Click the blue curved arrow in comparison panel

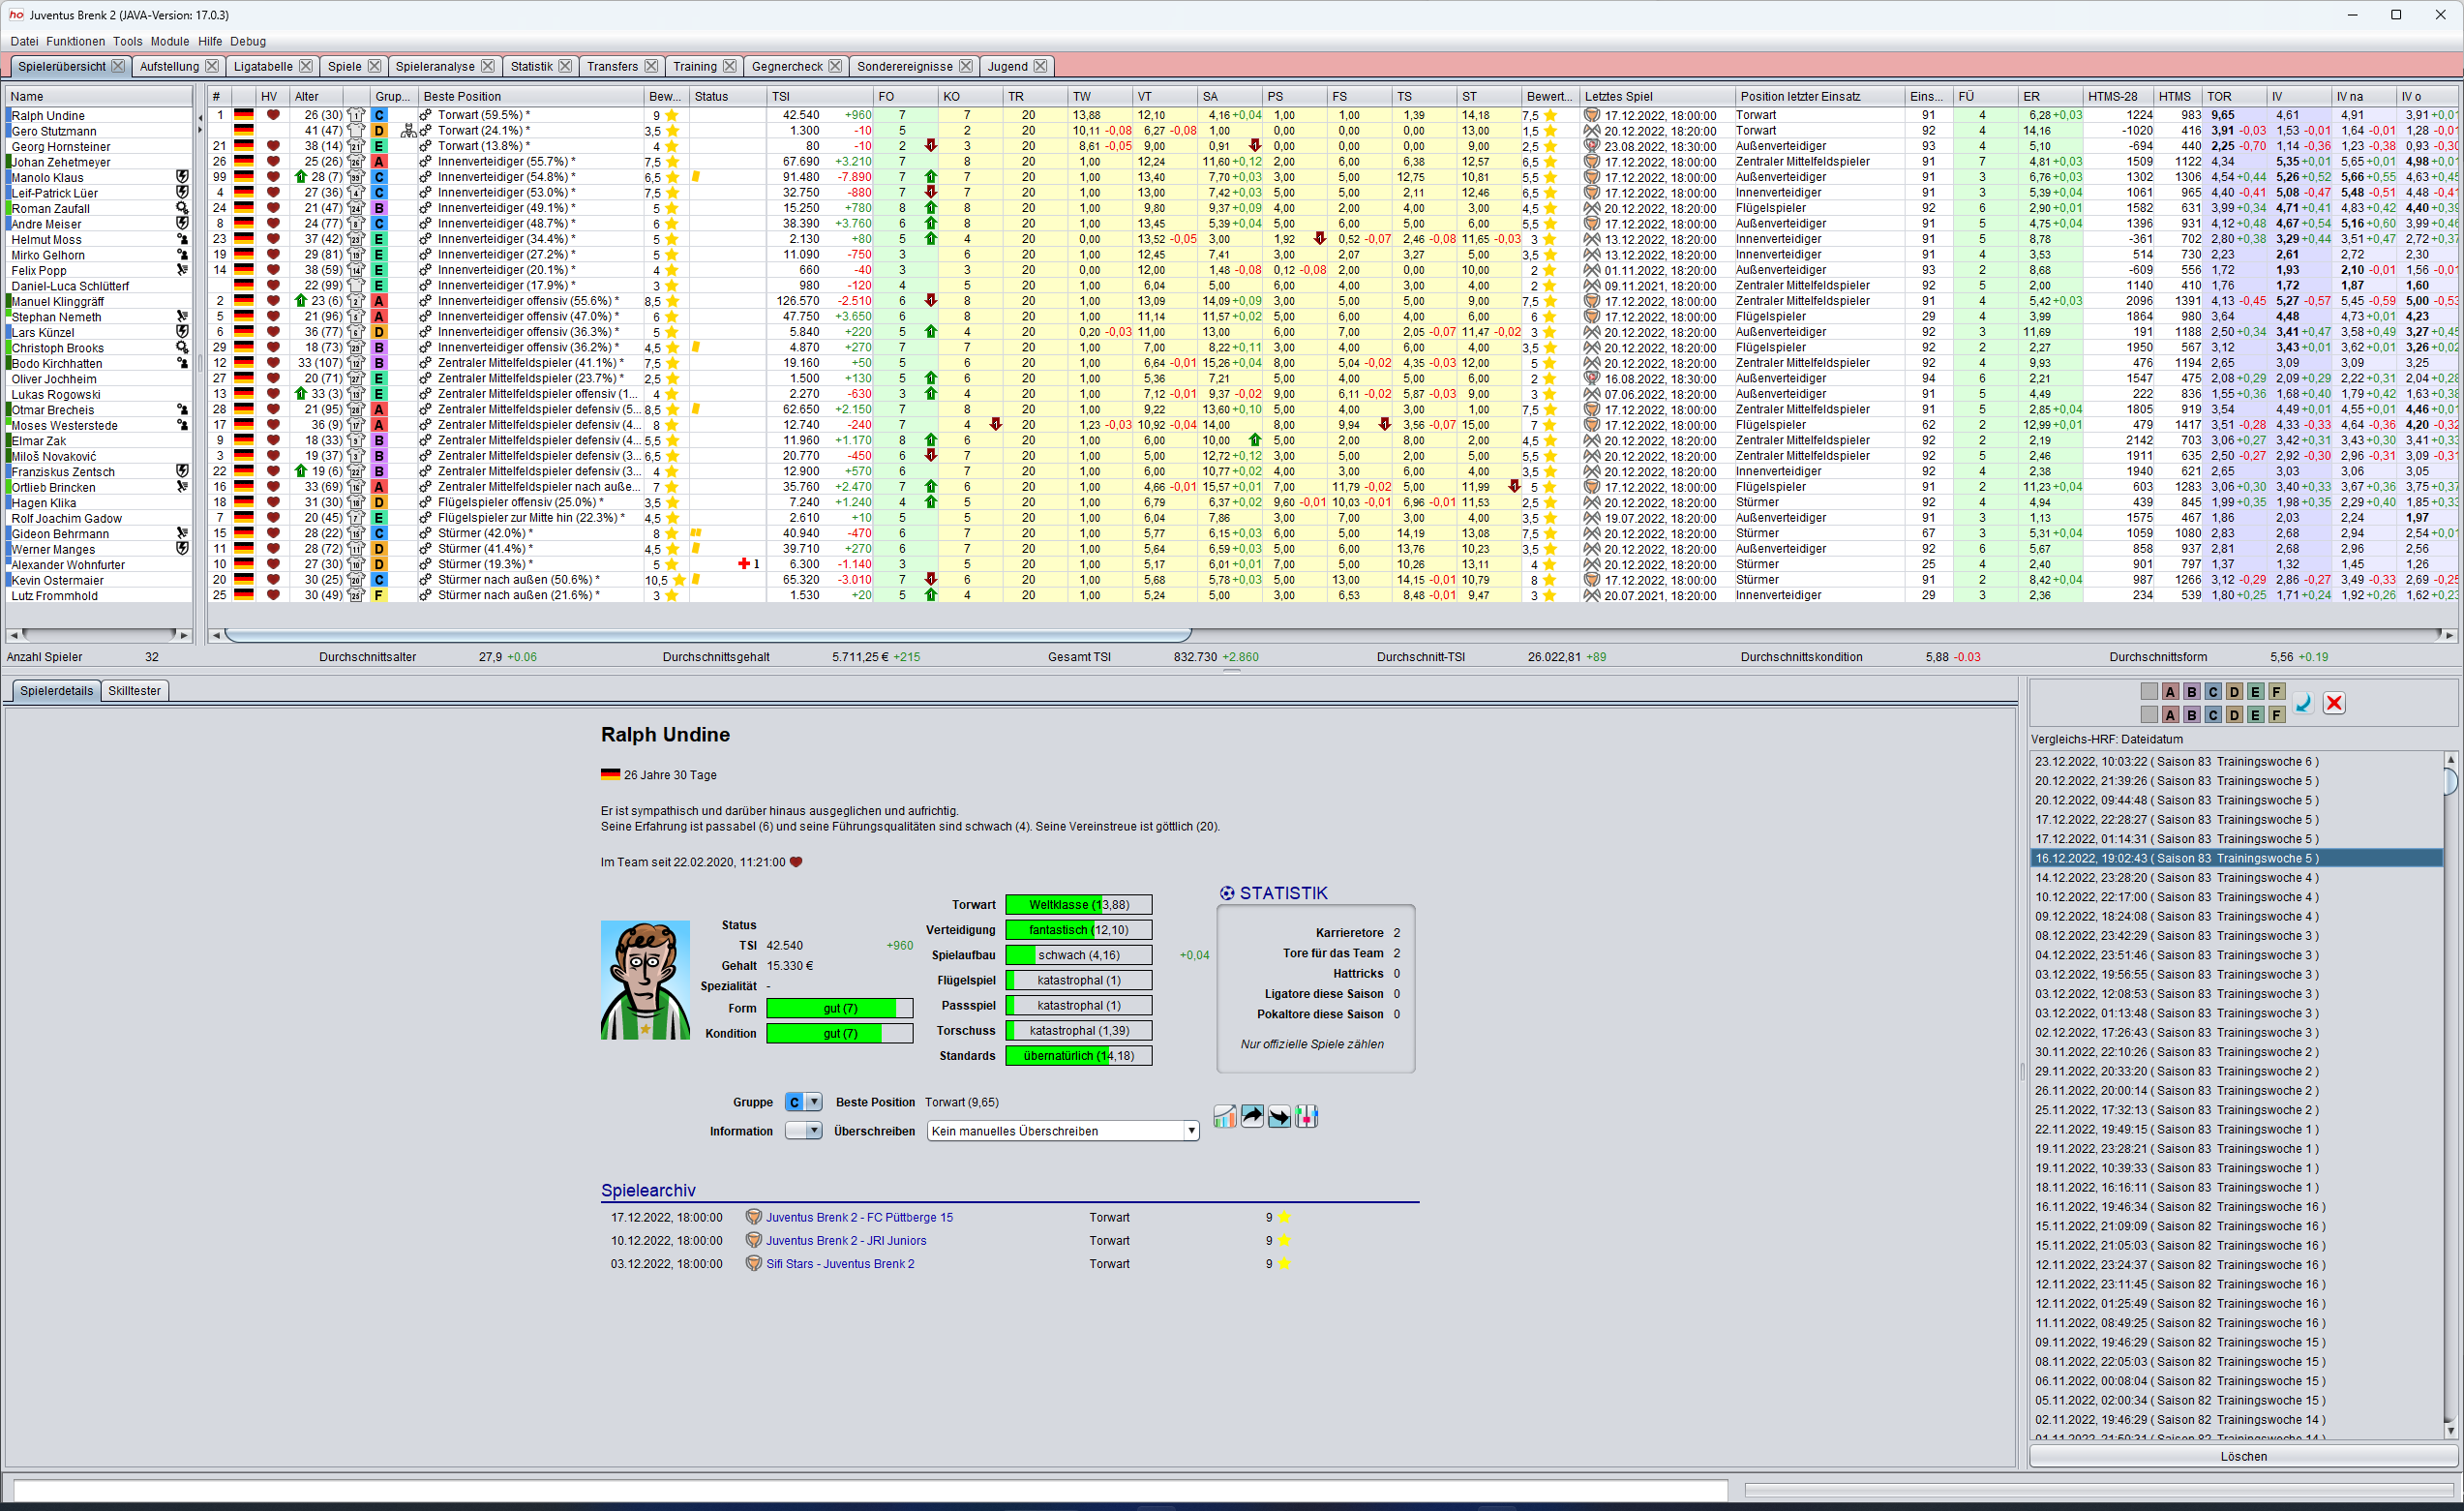[2302, 704]
